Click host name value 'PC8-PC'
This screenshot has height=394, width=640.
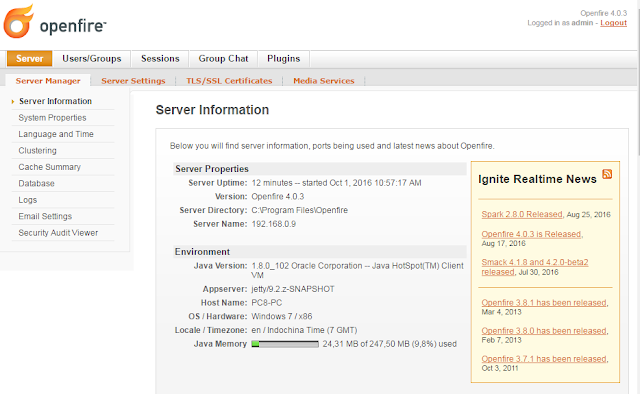267,303
